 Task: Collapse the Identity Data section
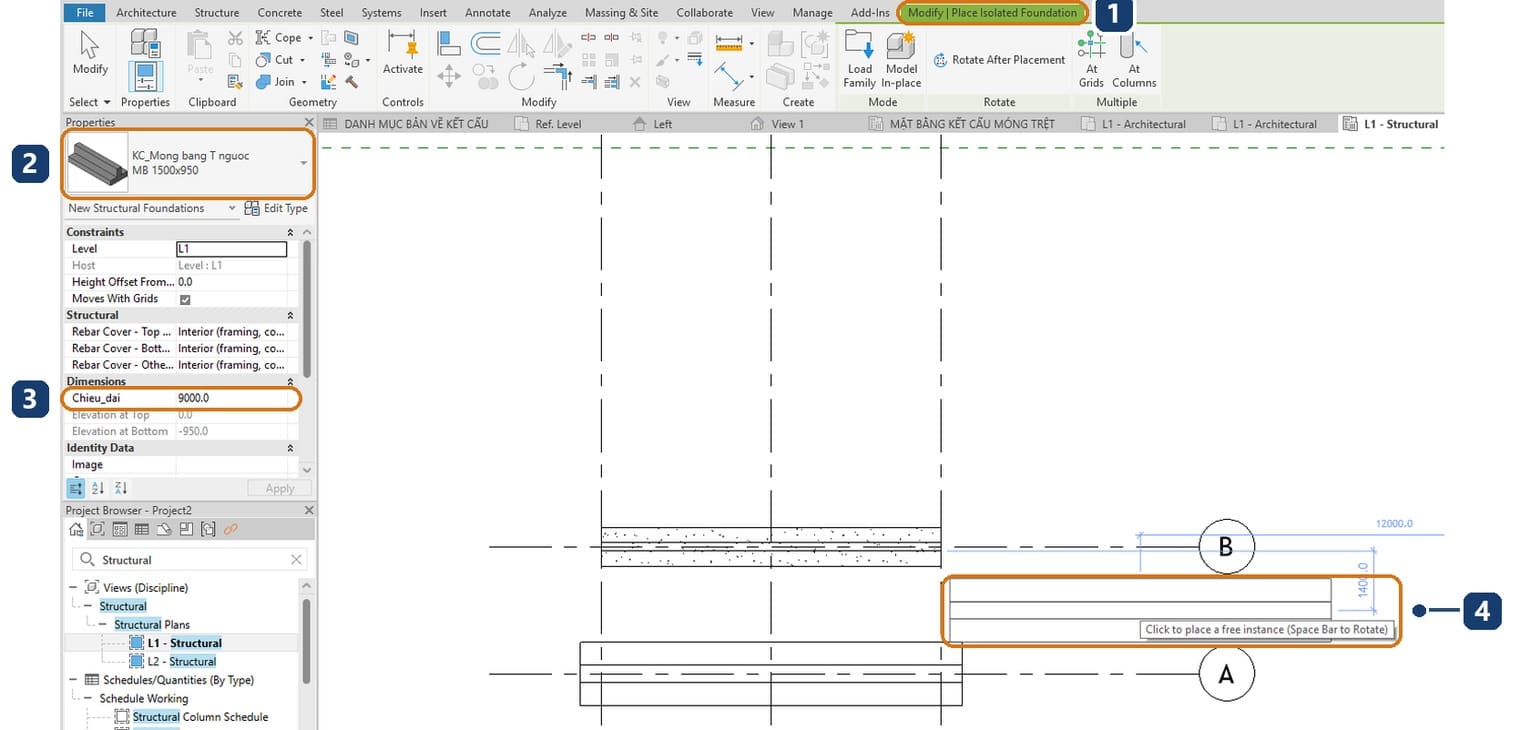point(291,448)
